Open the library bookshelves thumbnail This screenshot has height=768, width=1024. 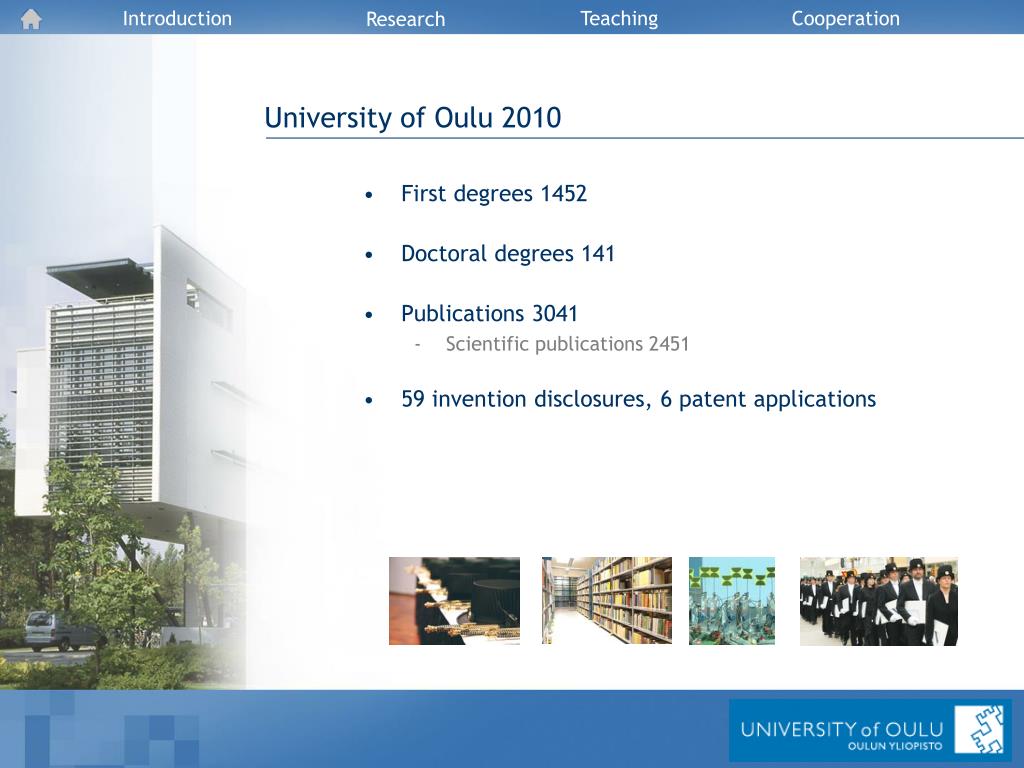607,601
